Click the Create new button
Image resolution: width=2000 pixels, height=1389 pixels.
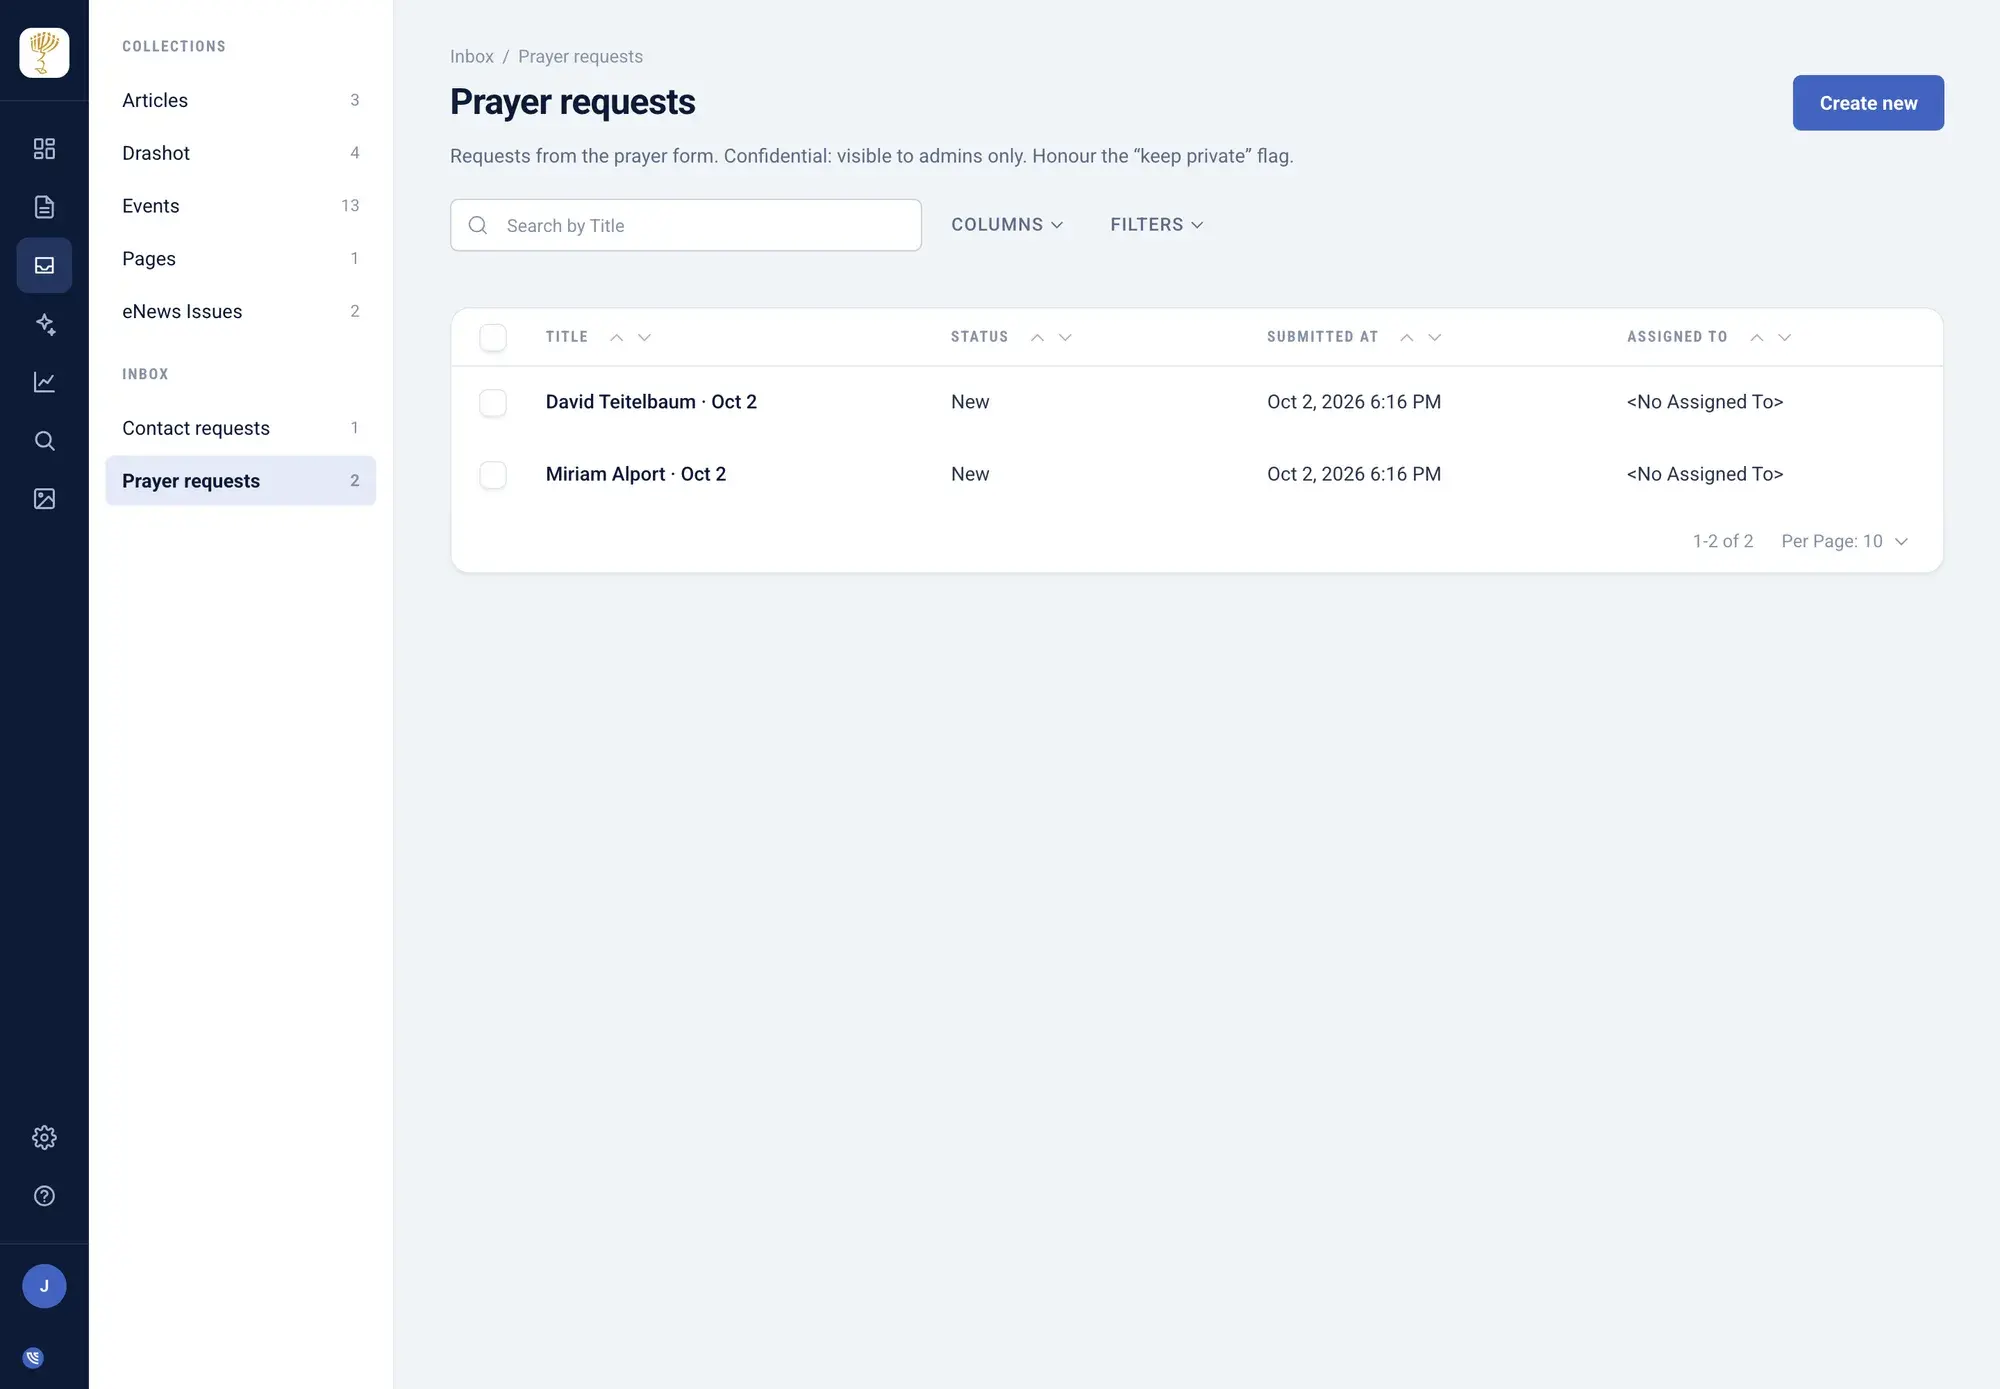[1868, 103]
